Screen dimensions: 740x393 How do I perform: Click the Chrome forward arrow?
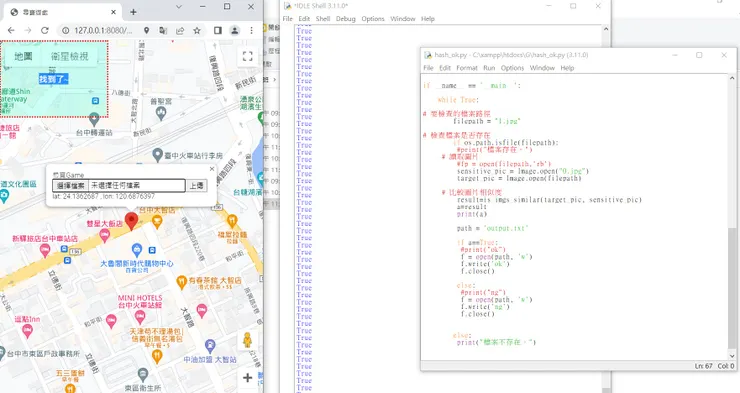pyautogui.click(x=28, y=30)
